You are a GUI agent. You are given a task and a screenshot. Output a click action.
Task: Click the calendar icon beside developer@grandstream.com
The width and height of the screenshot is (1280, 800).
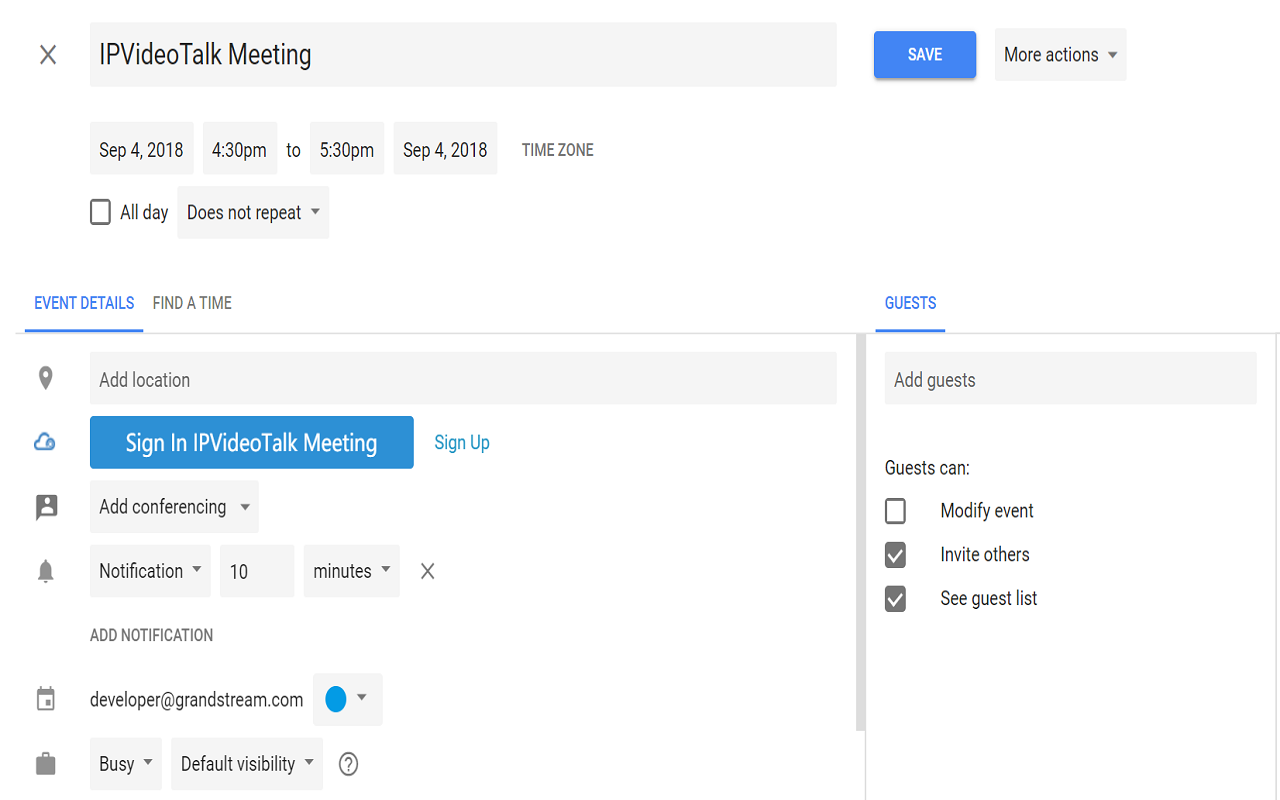(45, 699)
